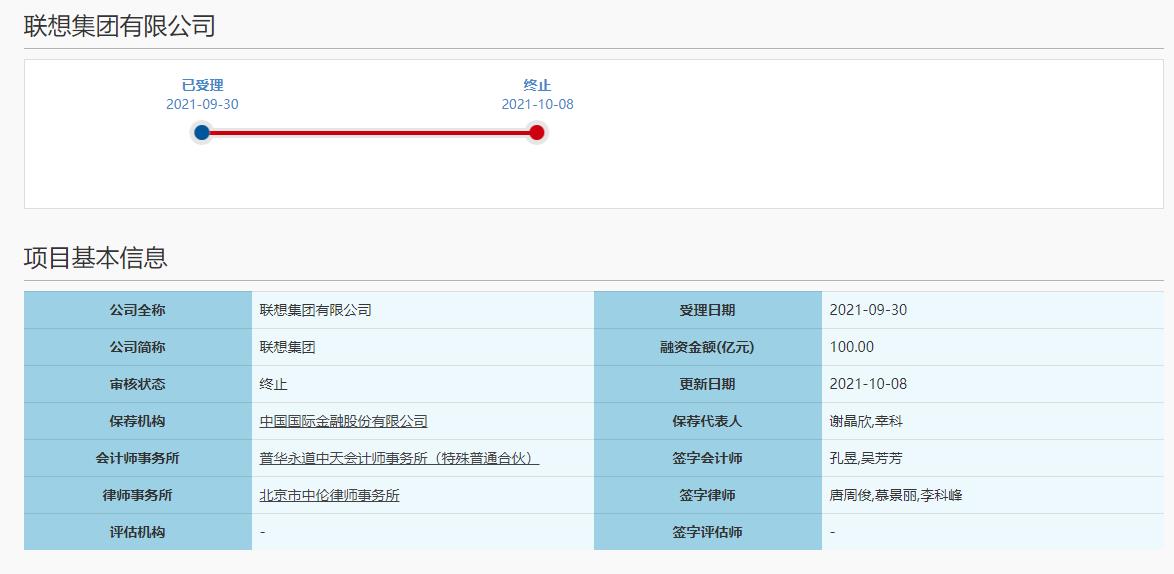Open the 普华永道中天会计师事务所 accounting firm link
This screenshot has width=1174, height=574.
click(x=399, y=458)
